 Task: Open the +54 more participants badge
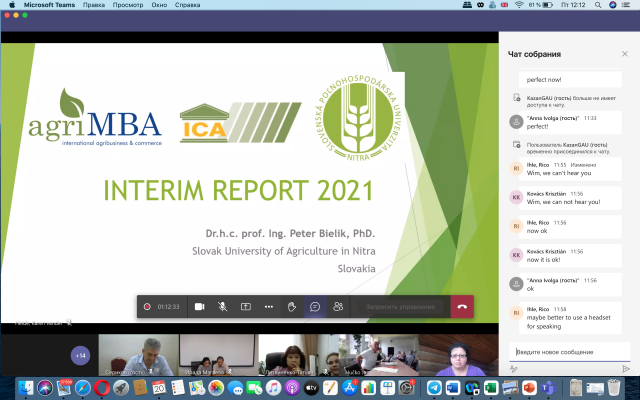(x=80, y=356)
